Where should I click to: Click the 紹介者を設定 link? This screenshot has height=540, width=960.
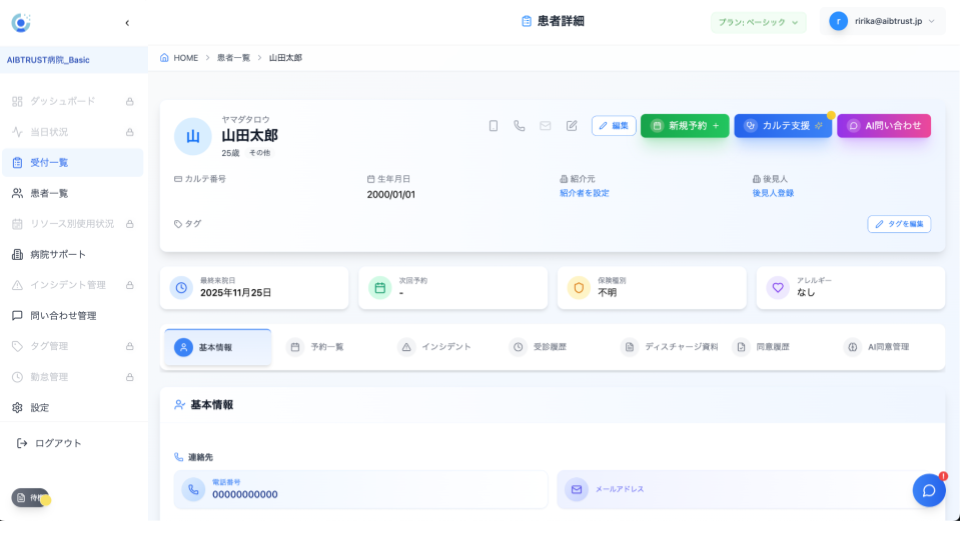tap(585, 193)
